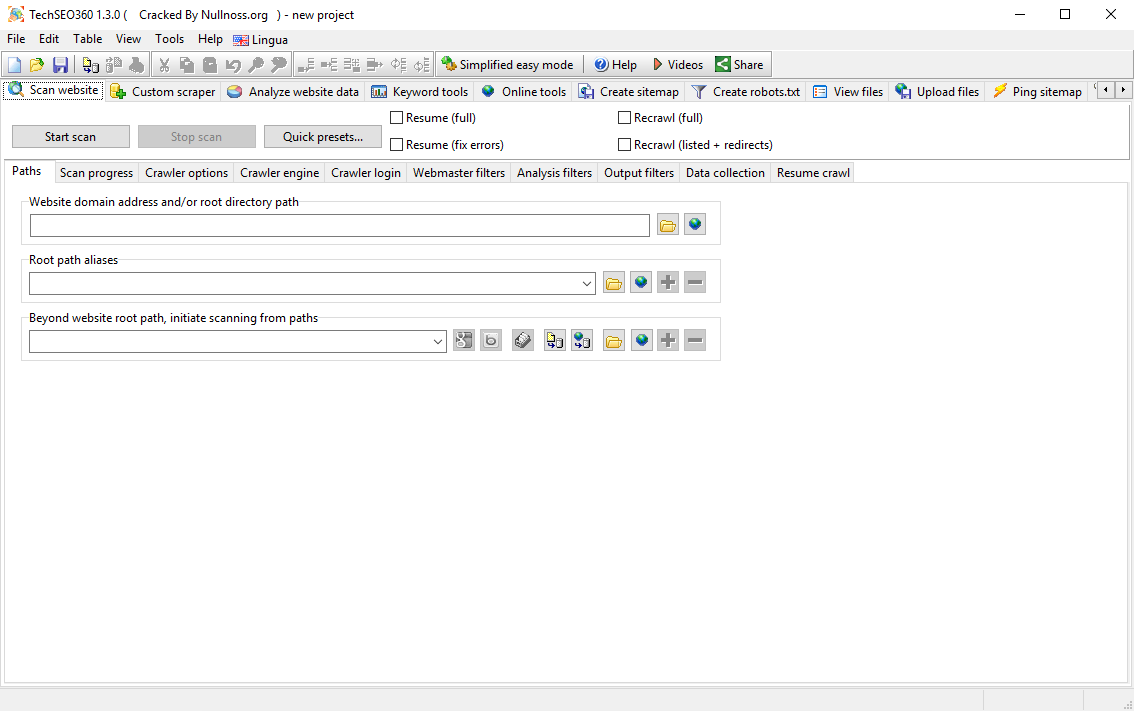This screenshot has width=1134, height=711.
Task: Go to the Create sitemap tab
Action: tap(629, 92)
